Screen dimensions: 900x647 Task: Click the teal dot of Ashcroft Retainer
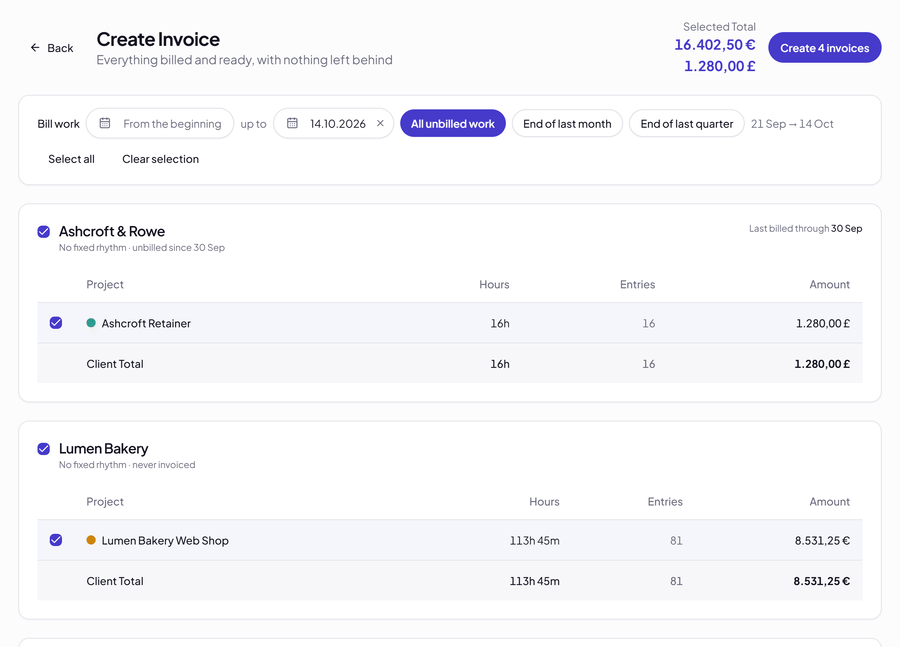(x=91, y=323)
